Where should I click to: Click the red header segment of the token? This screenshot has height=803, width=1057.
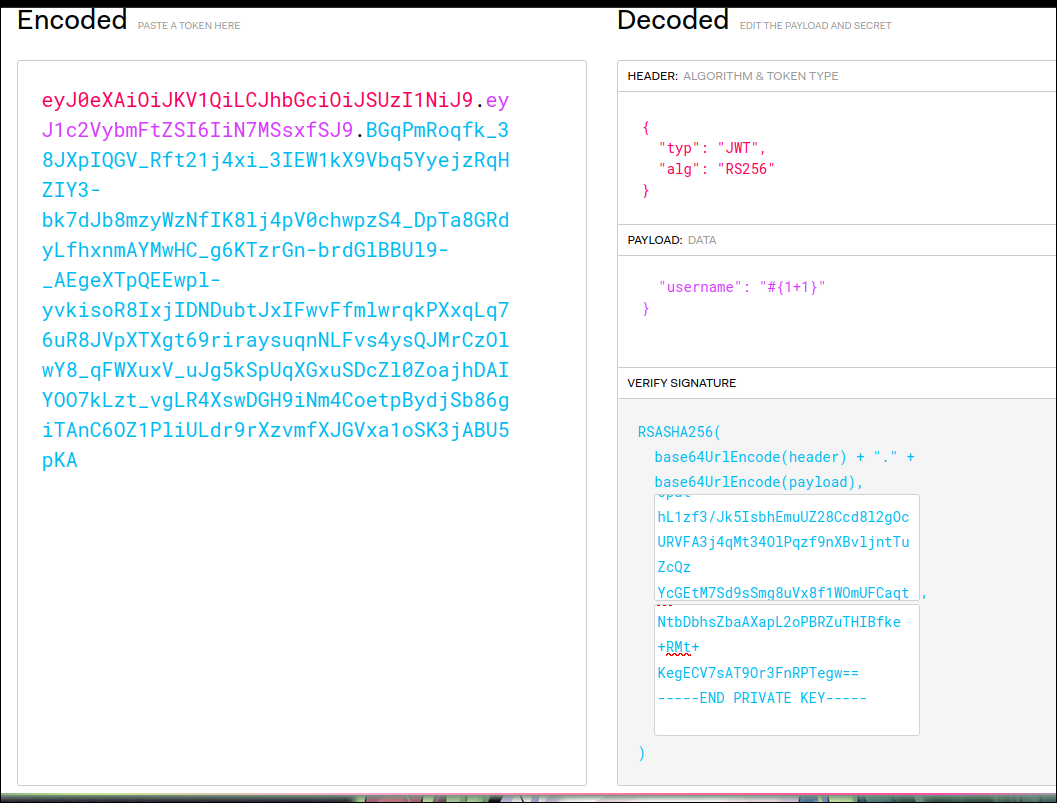tap(255, 101)
